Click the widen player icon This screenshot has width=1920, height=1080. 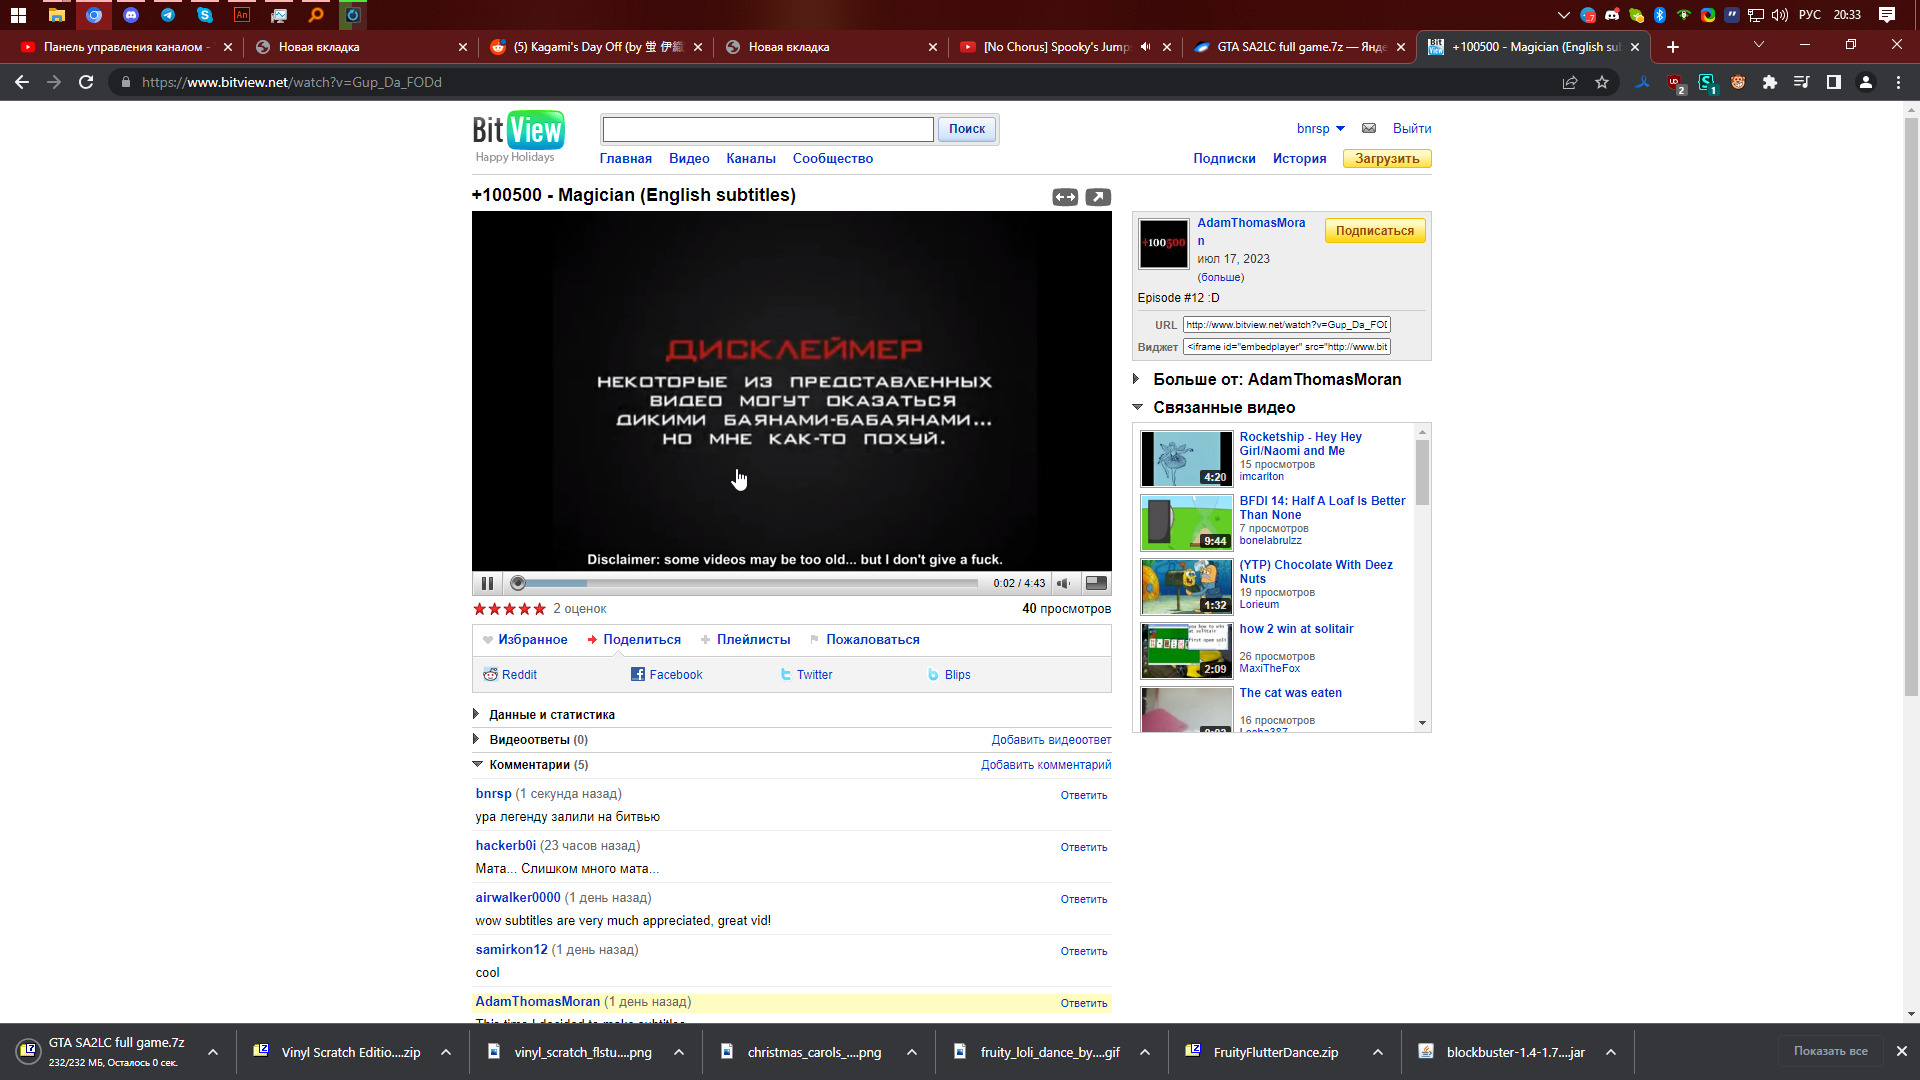point(1065,197)
